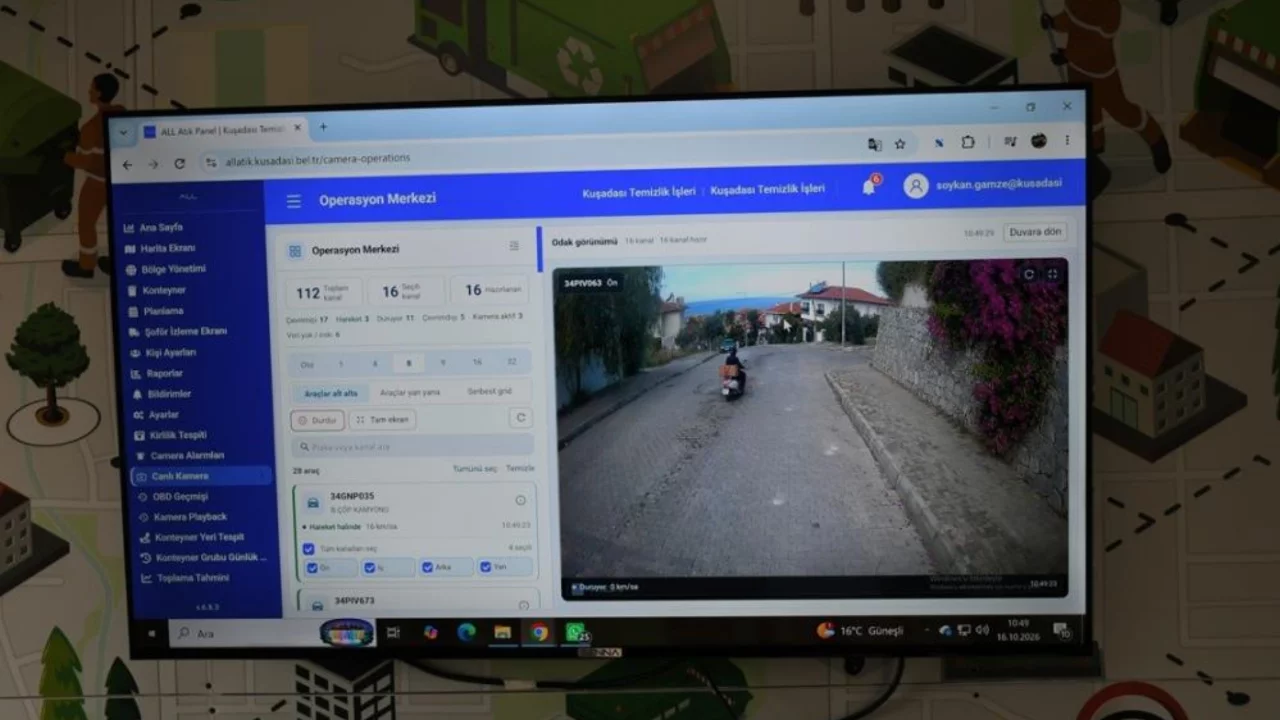Click the Temizle link
The width and height of the screenshot is (1280, 720).
520,468
